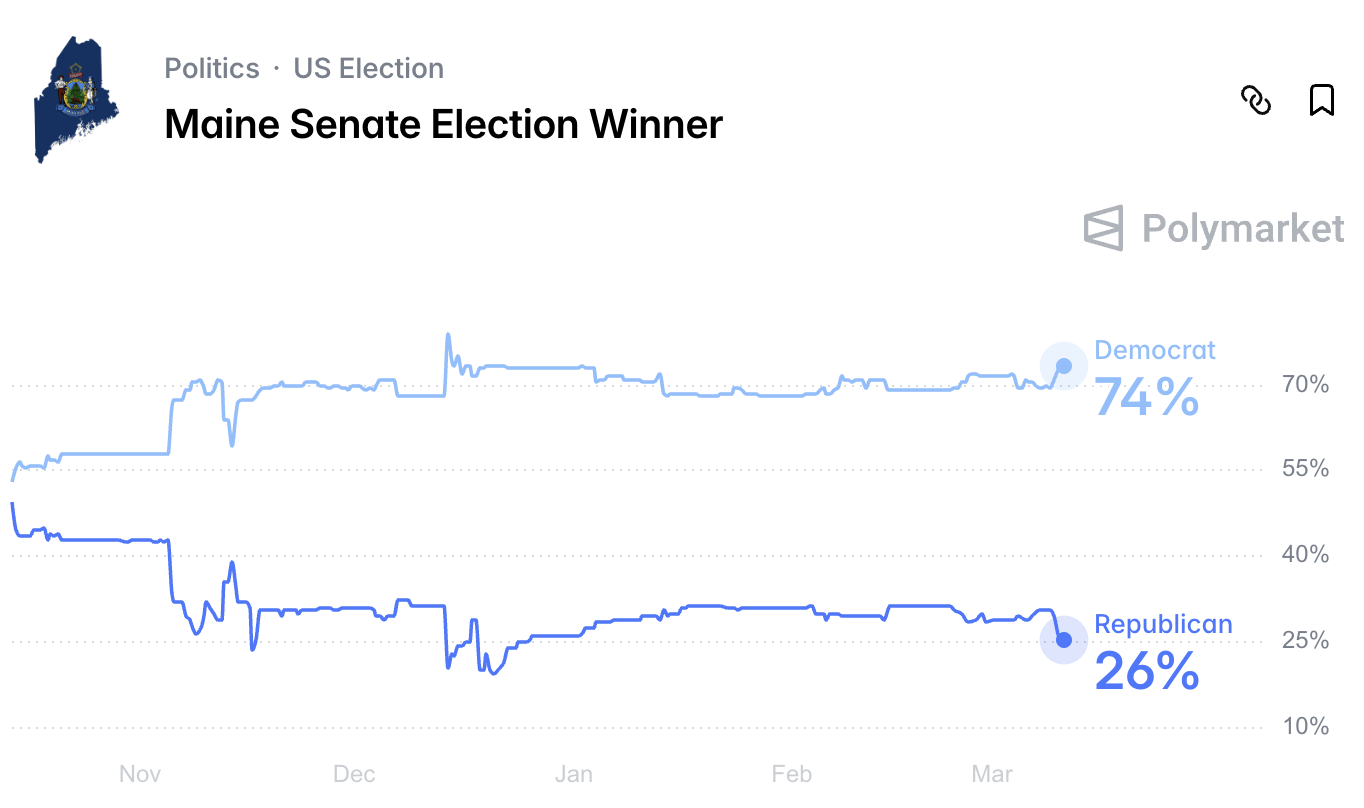The height and width of the screenshot is (808, 1364).
Task: Open the Politics category link
Action: [x=212, y=69]
